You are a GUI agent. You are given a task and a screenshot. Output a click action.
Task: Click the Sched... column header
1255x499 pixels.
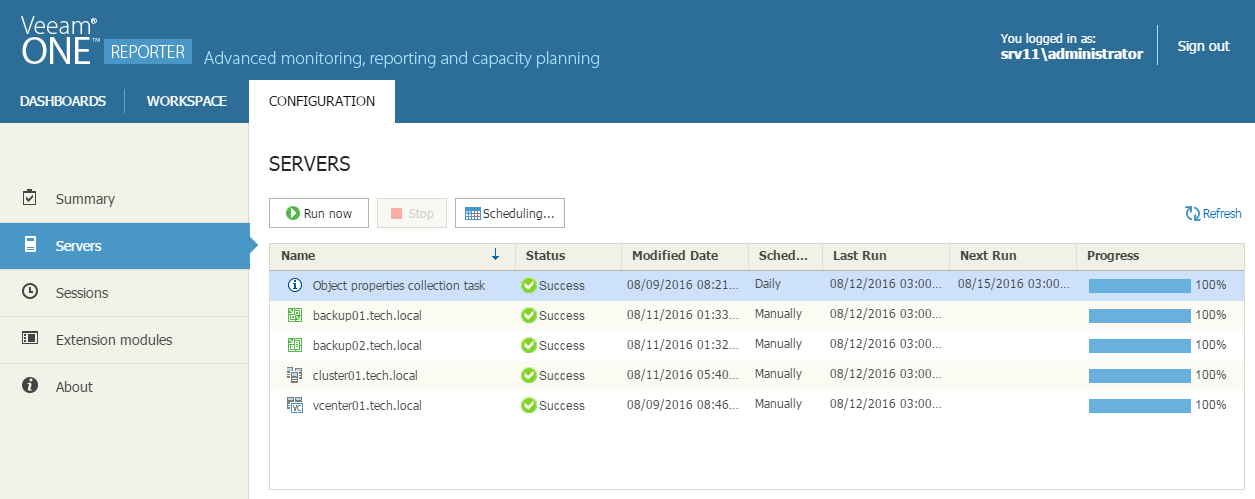pos(786,255)
